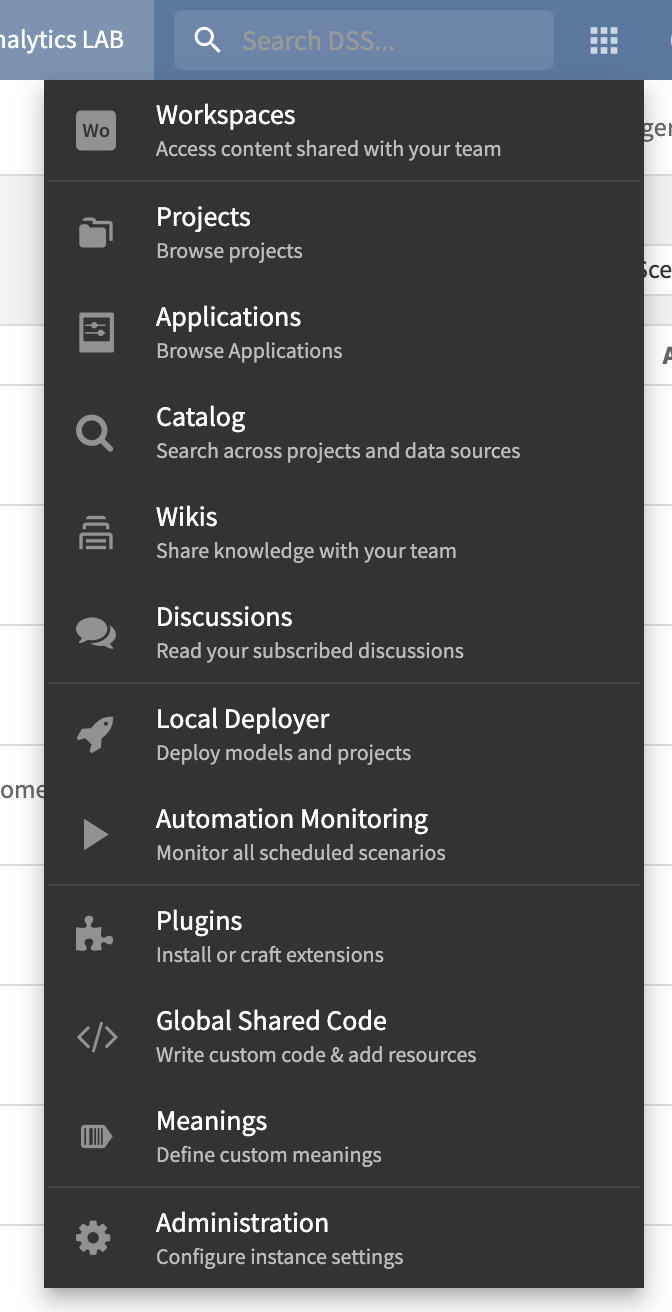Click the Analytics LAB header title
Image resolution: width=672 pixels, height=1312 pixels.
(x=62, y=40)
